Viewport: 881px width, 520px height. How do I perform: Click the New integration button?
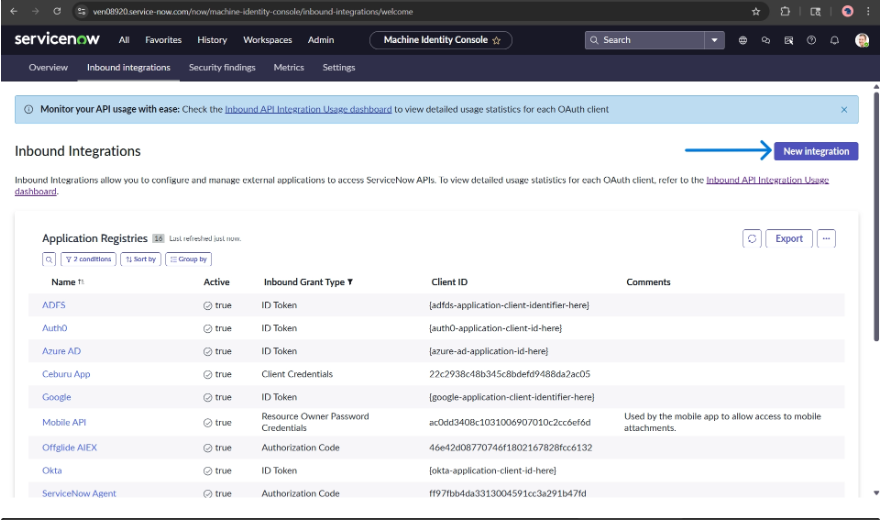point(816,151)
